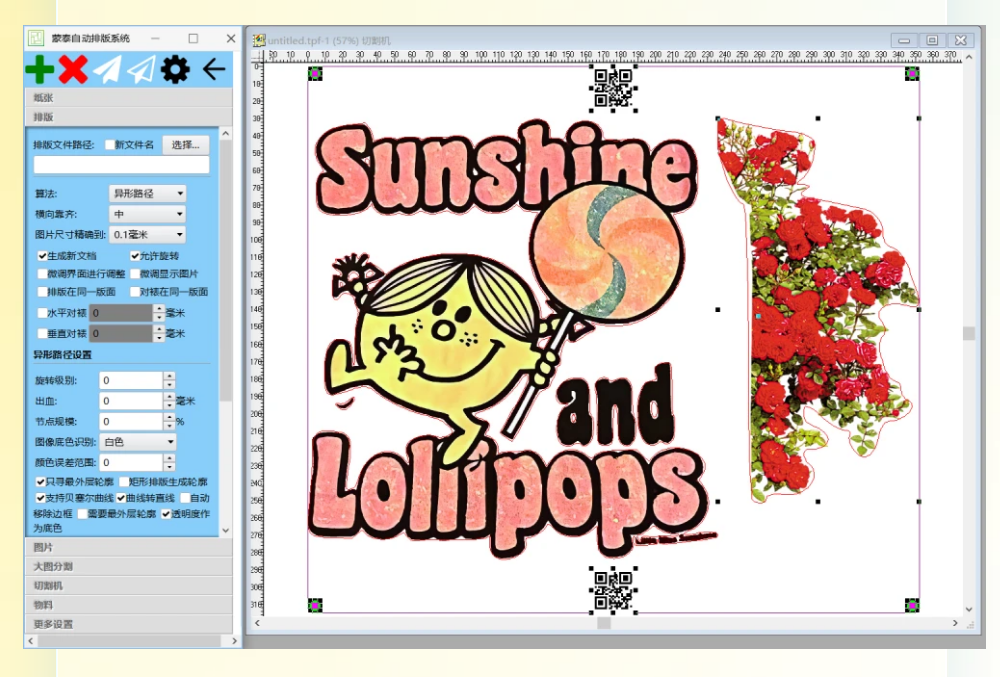Open the 横向靠齐 dropdown showing 中
1000x677 pixels.
[147, 214]
